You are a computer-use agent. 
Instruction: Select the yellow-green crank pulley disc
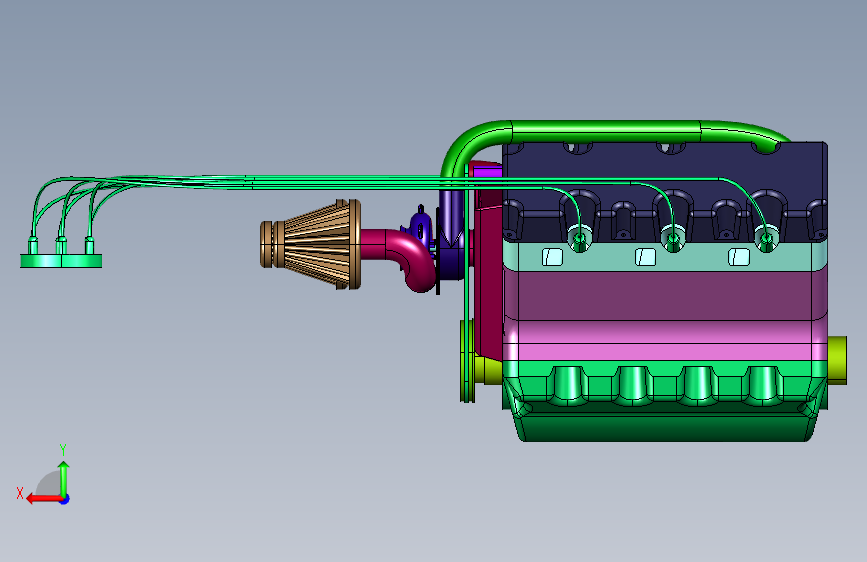[x=467, y=361]
